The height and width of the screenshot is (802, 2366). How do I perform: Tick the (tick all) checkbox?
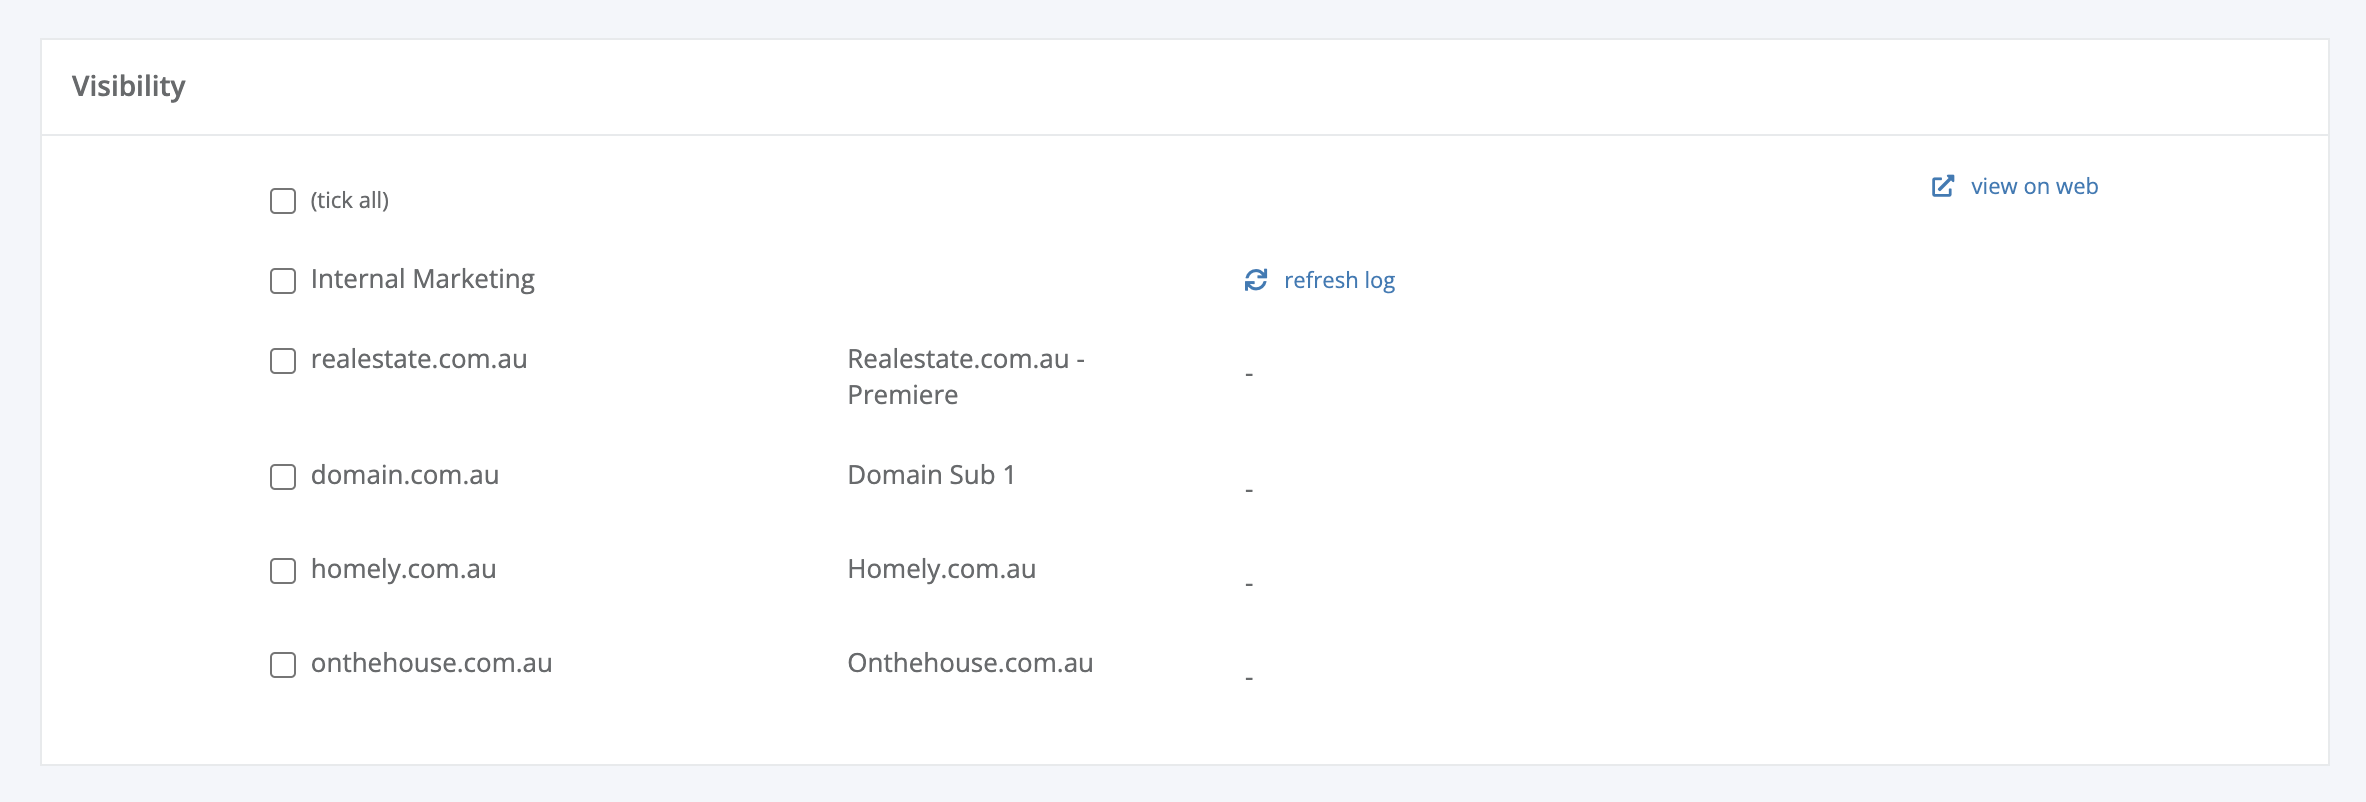click(x=283, y=201)
